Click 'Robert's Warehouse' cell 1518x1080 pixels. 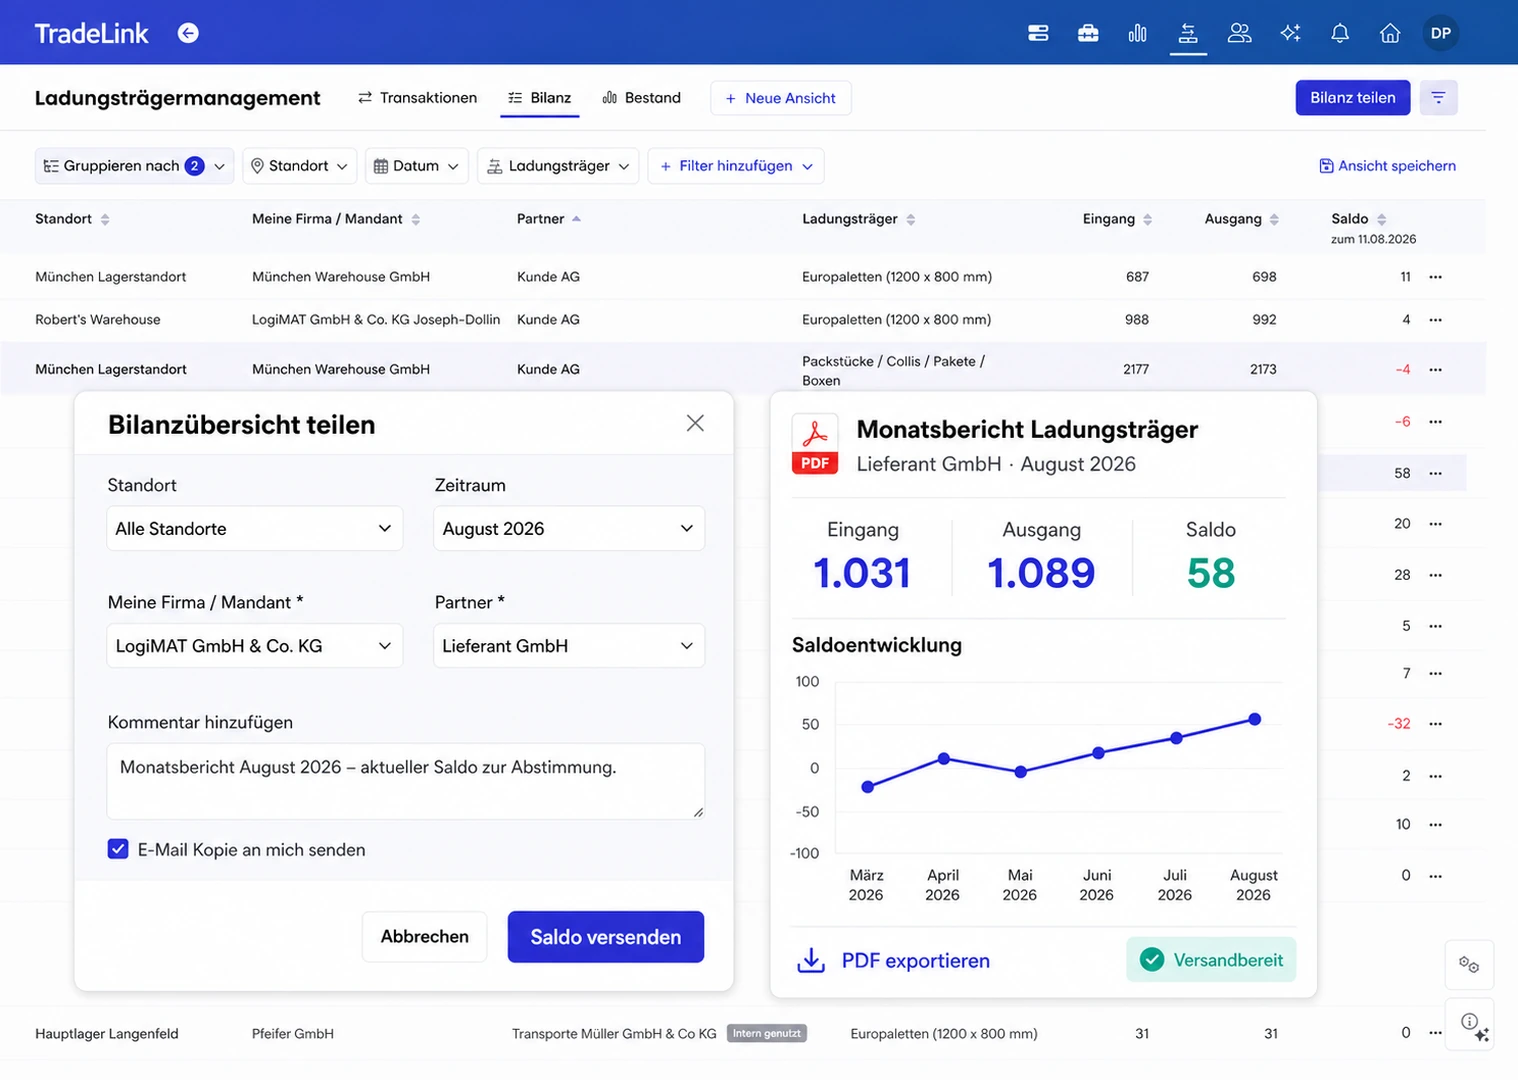click(98, 320)
